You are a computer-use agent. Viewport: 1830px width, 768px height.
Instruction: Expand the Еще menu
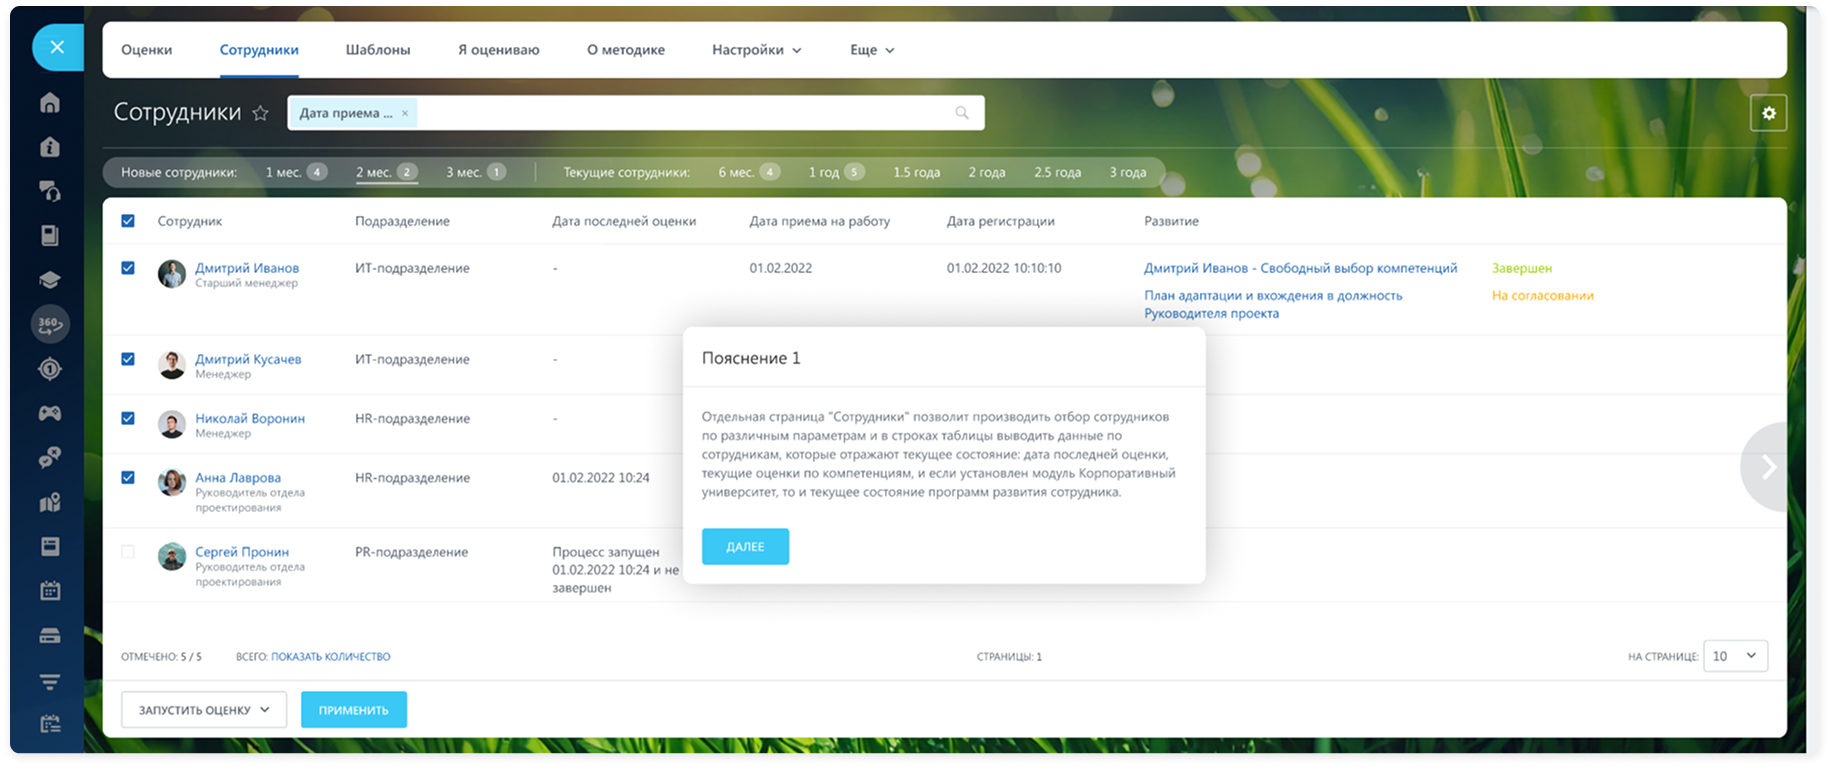pyautogui.click(x=872, y=50)
